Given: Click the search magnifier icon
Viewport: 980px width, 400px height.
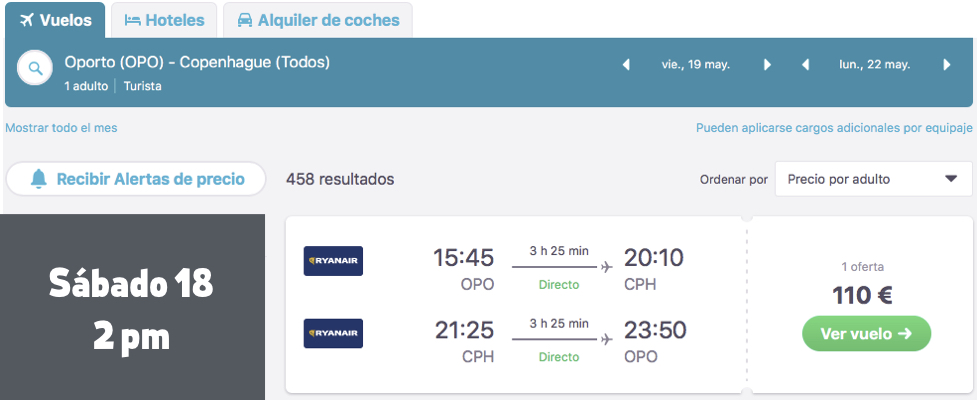Looking at the screenshot, I should pos(35,68).
